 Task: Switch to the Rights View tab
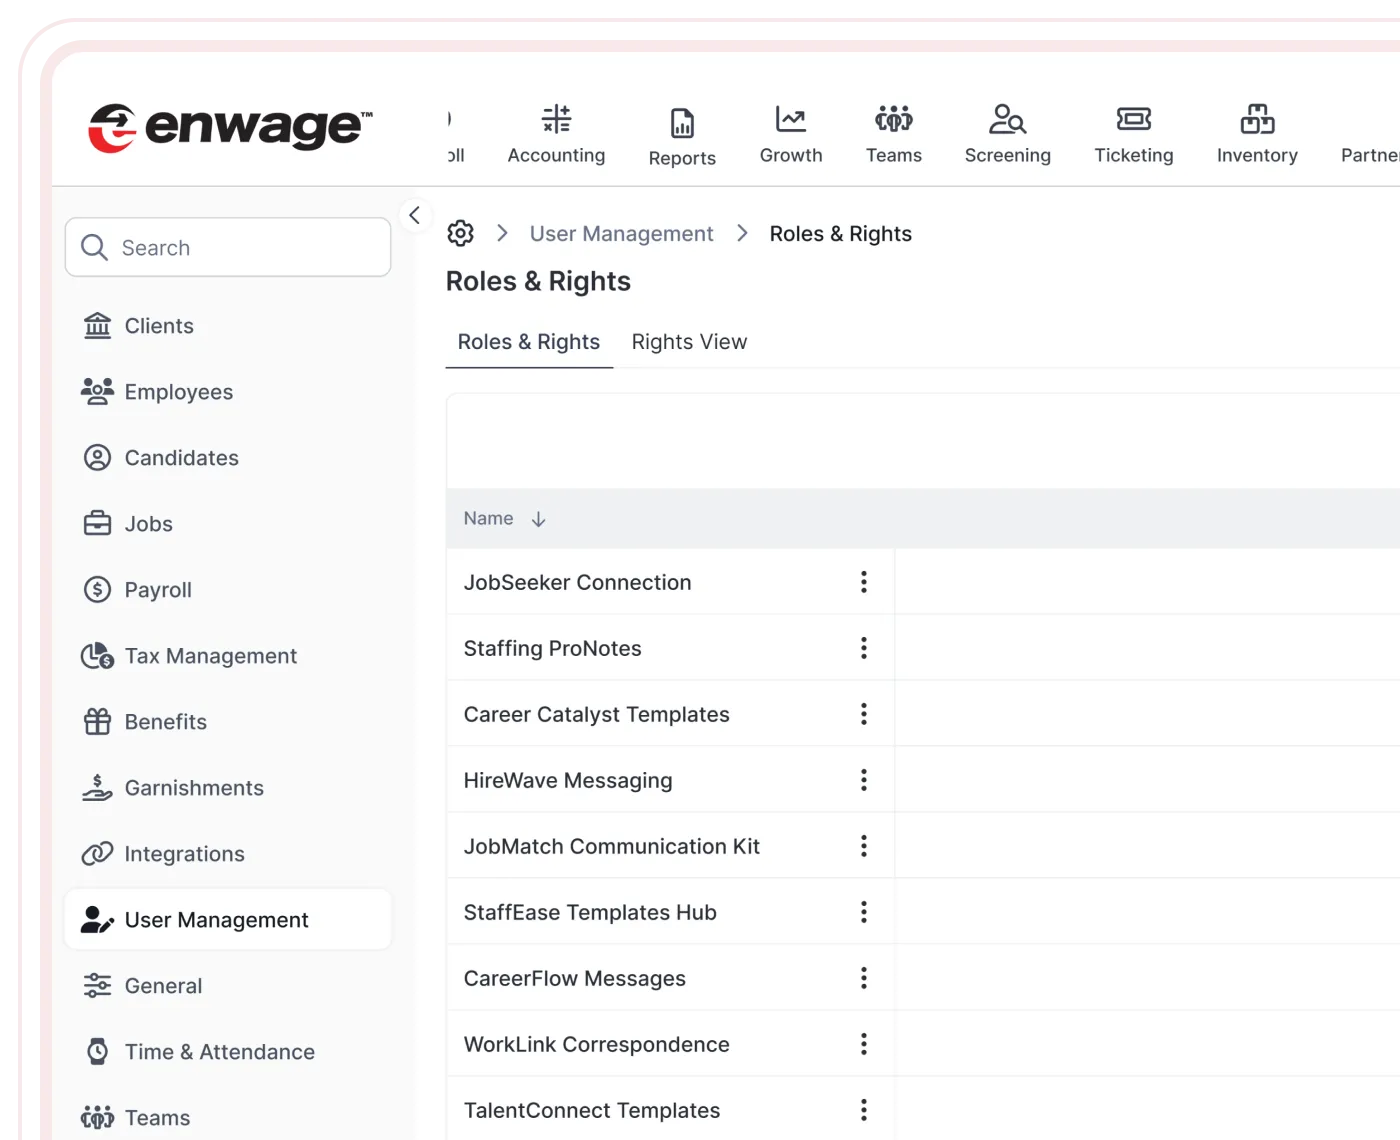(x=689, y=342)
